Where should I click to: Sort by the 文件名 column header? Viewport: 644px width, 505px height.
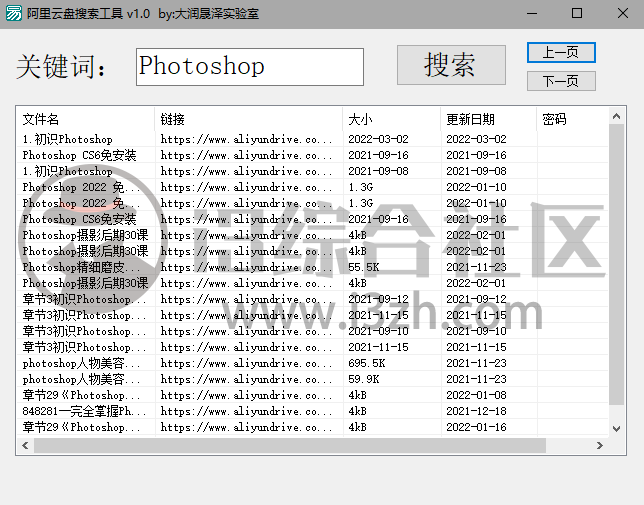point(85,119)
